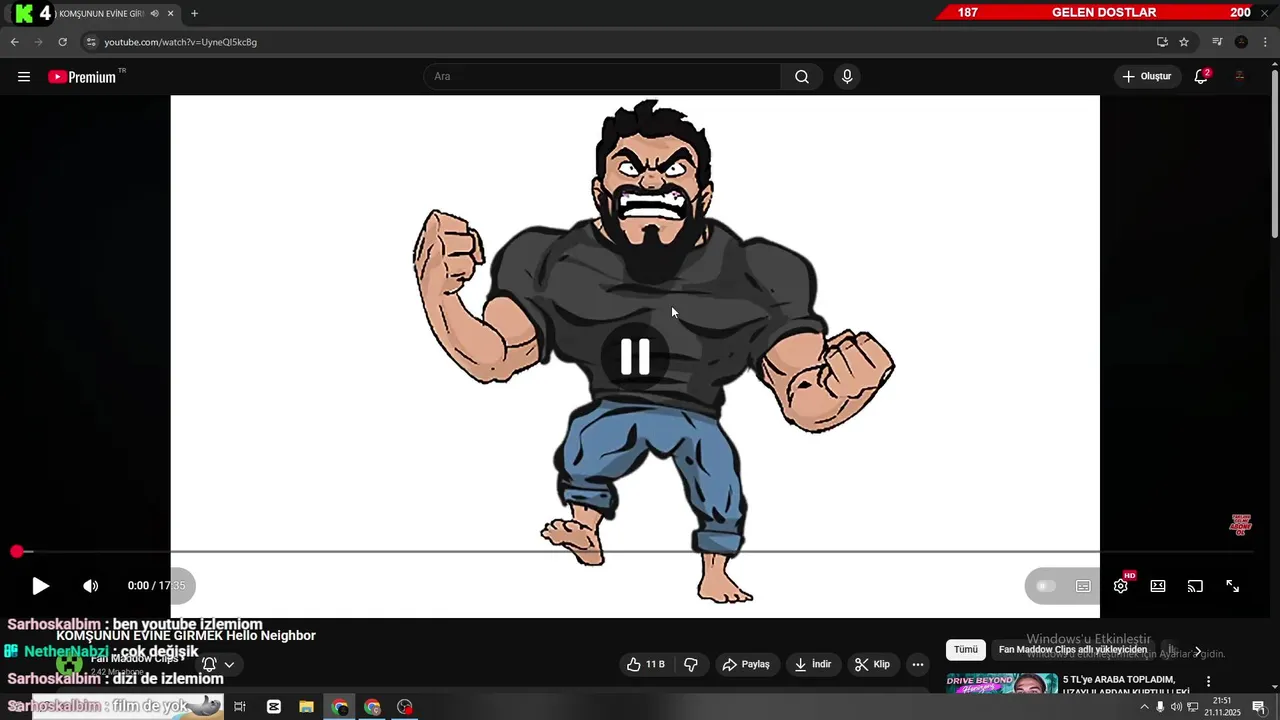Open the Drive Beyond Horizons recommended video thumbnail
The height and width of the screenshot is (720, 1280).
pyautogui.click(x=1002, y=685)
